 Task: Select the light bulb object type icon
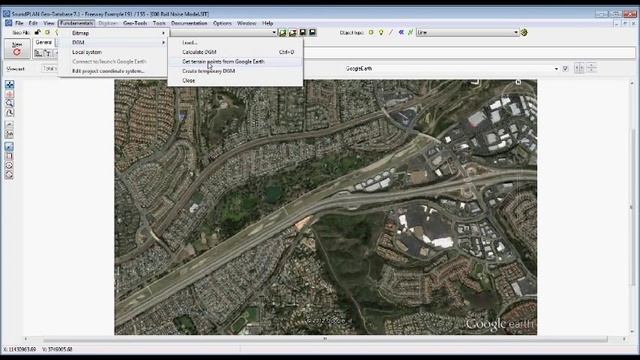click(381, 32)
